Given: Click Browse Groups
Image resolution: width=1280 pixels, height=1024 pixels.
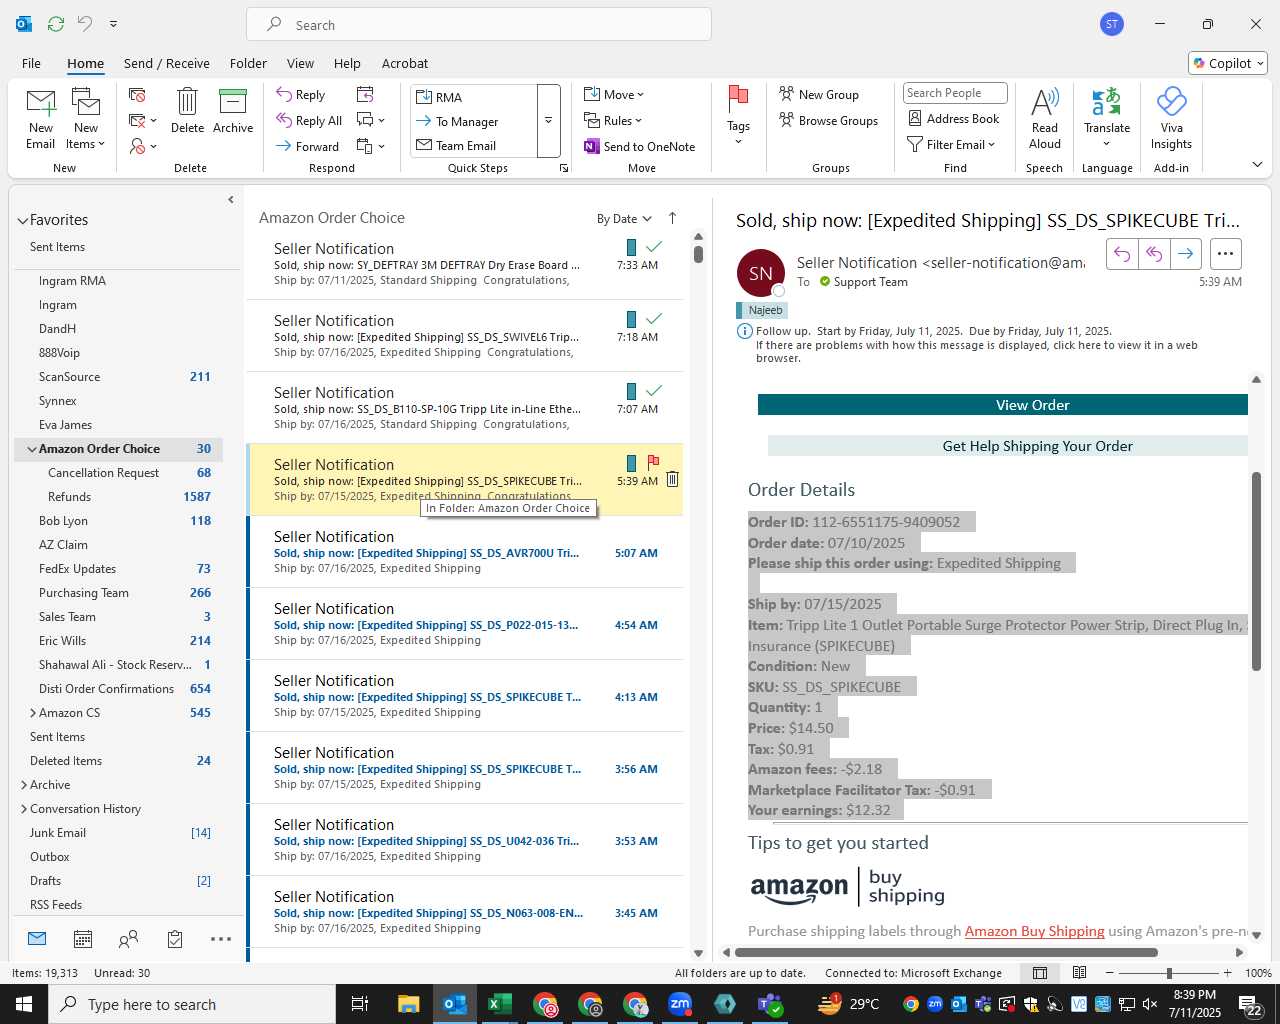Looking at the screenshot, I should [829, 120].
